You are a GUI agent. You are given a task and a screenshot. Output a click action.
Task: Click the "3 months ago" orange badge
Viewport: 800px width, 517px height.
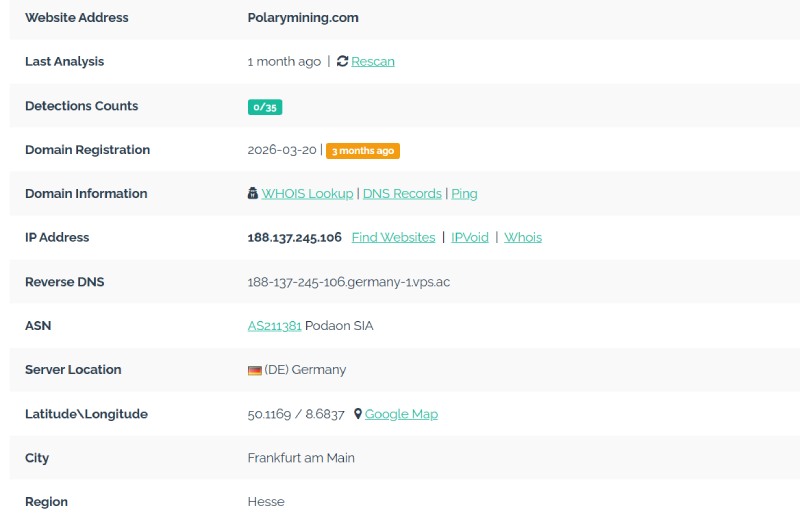point(363,151)
